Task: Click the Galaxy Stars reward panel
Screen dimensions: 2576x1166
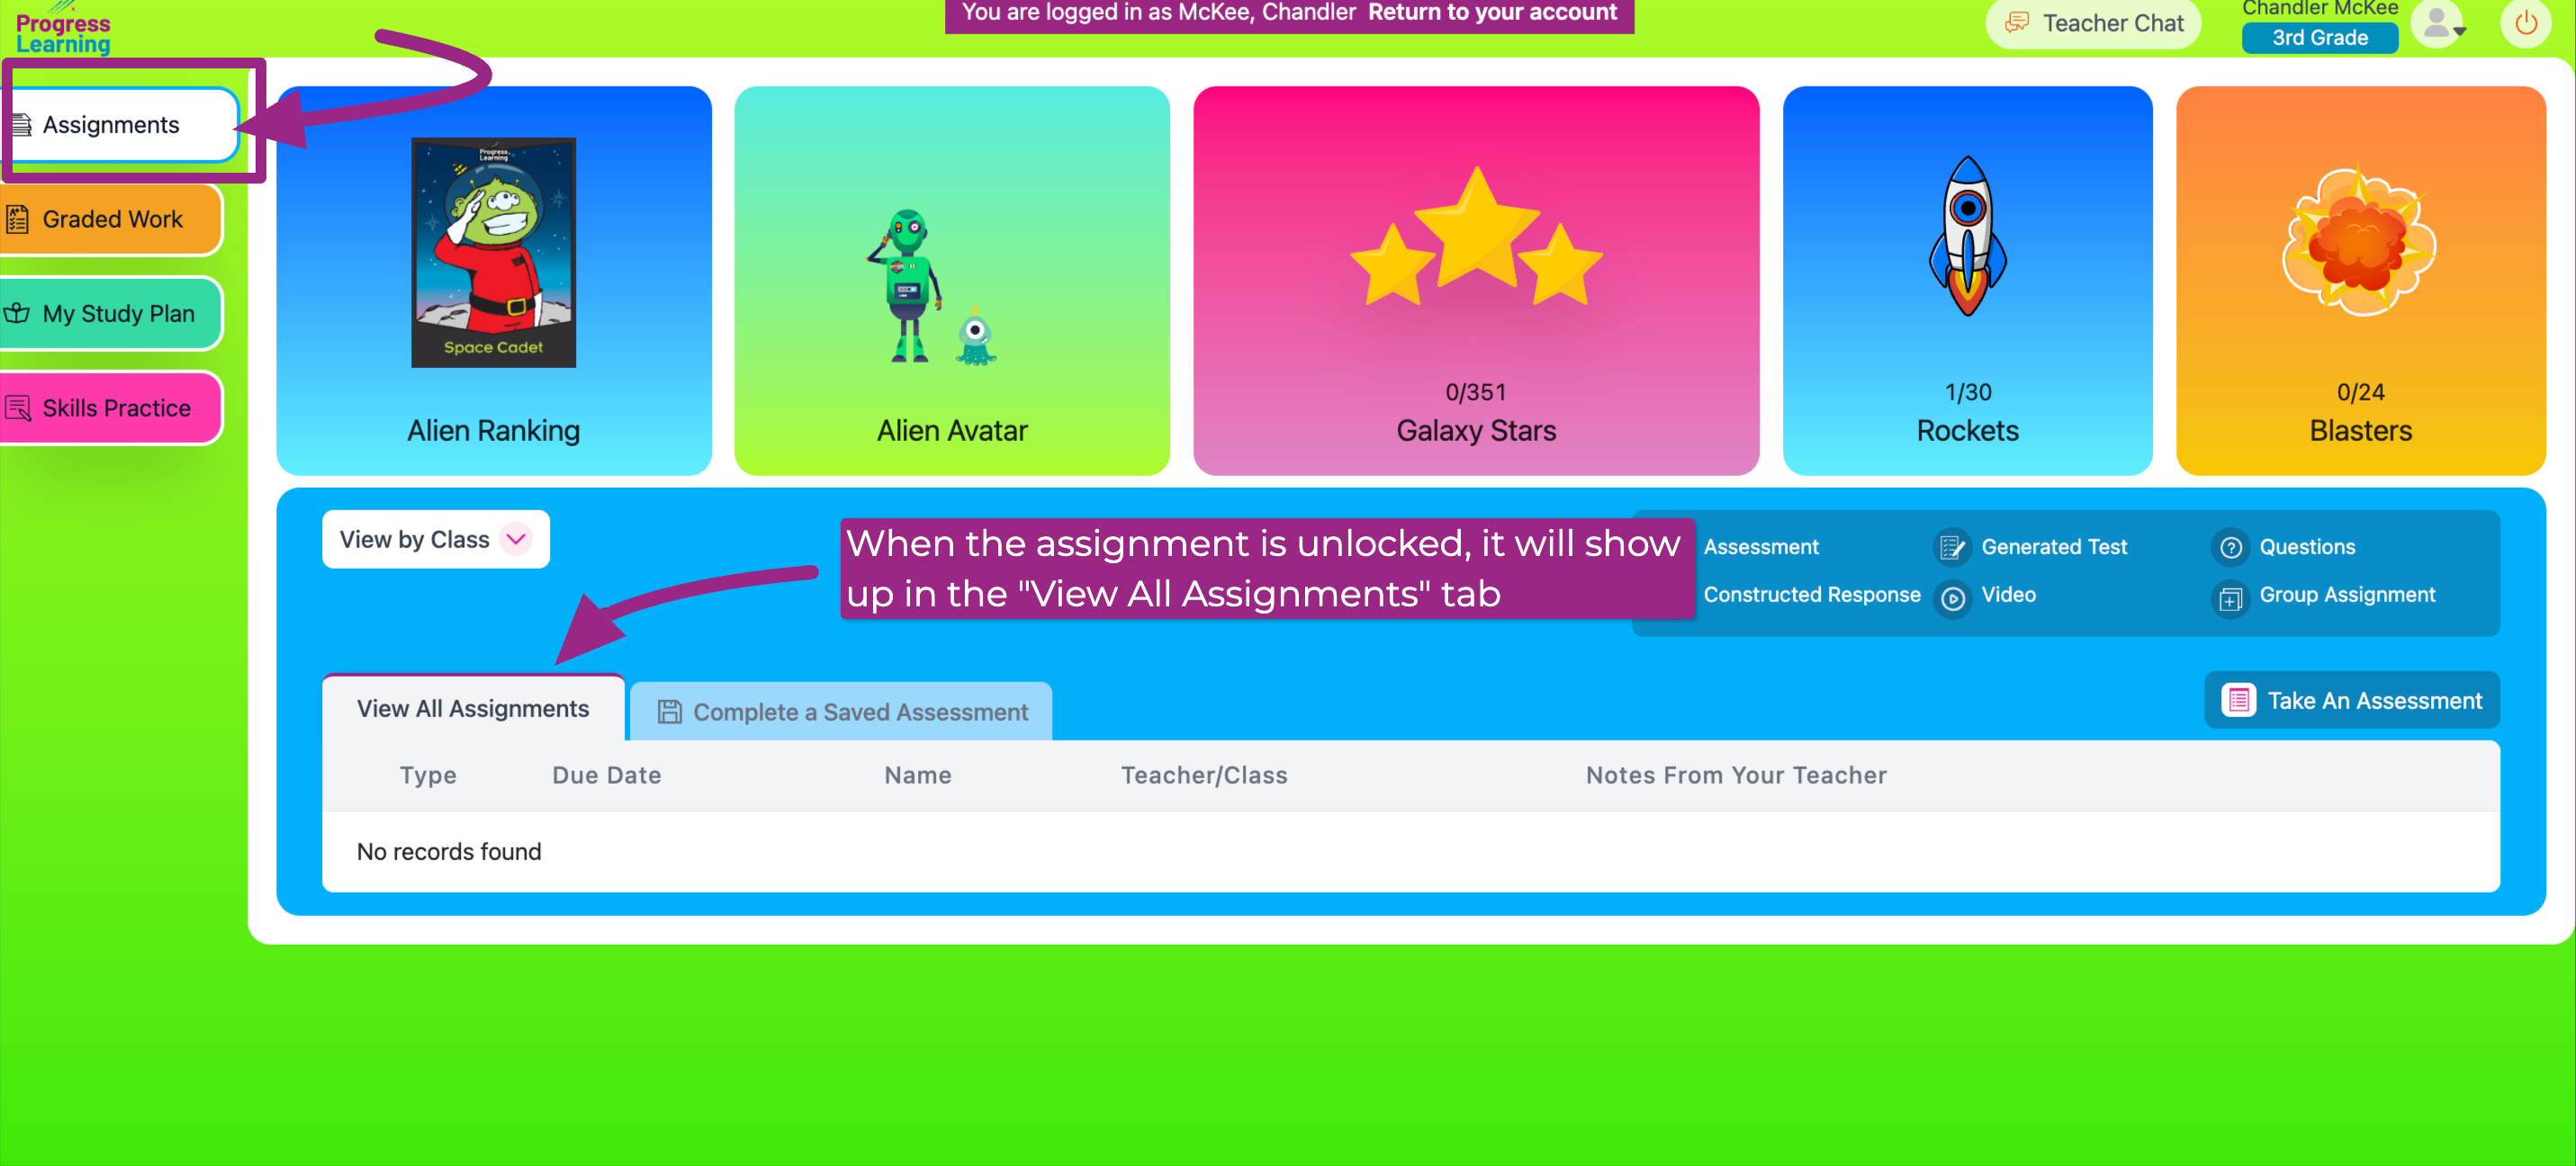Action: click(1473, 281)
